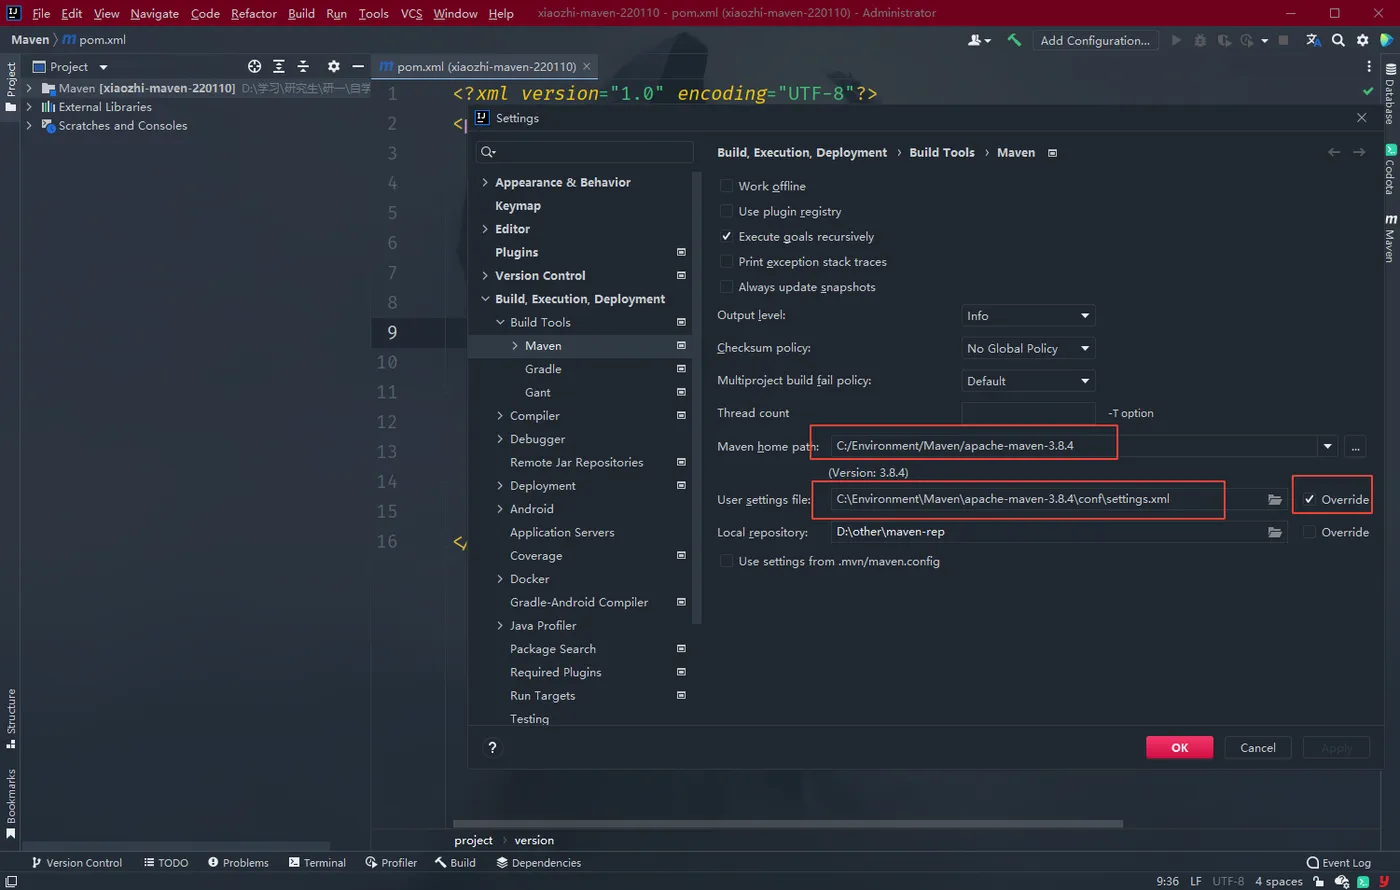The height and width of the screenshot is (890, 1400).
Task: Enable Always update snapshots checkbox
Action: (x=727, y=286)
